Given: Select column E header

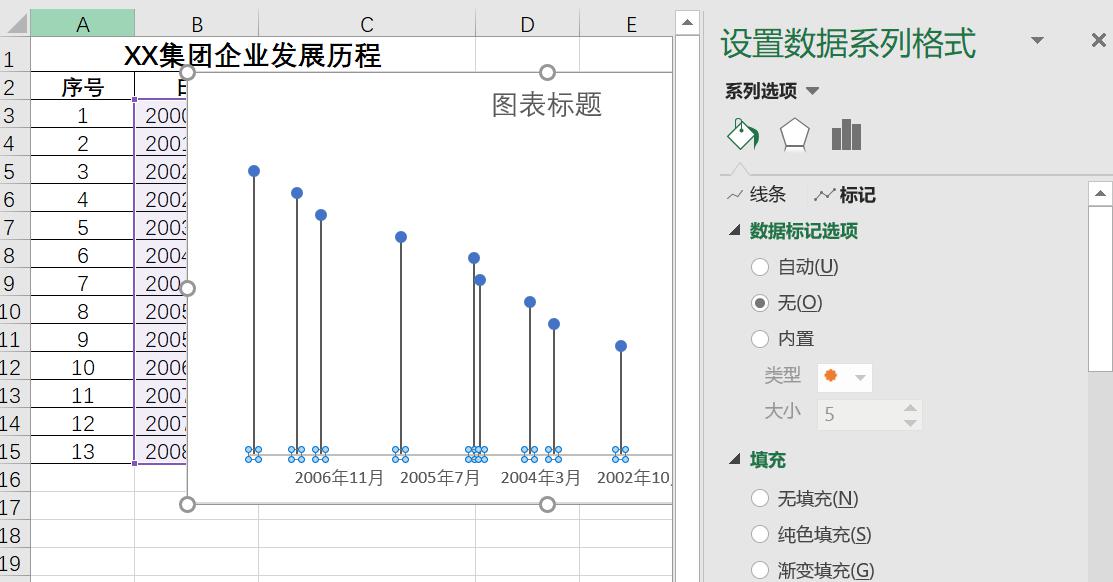Looking at the screenshot, I should (x=631, y=24).
